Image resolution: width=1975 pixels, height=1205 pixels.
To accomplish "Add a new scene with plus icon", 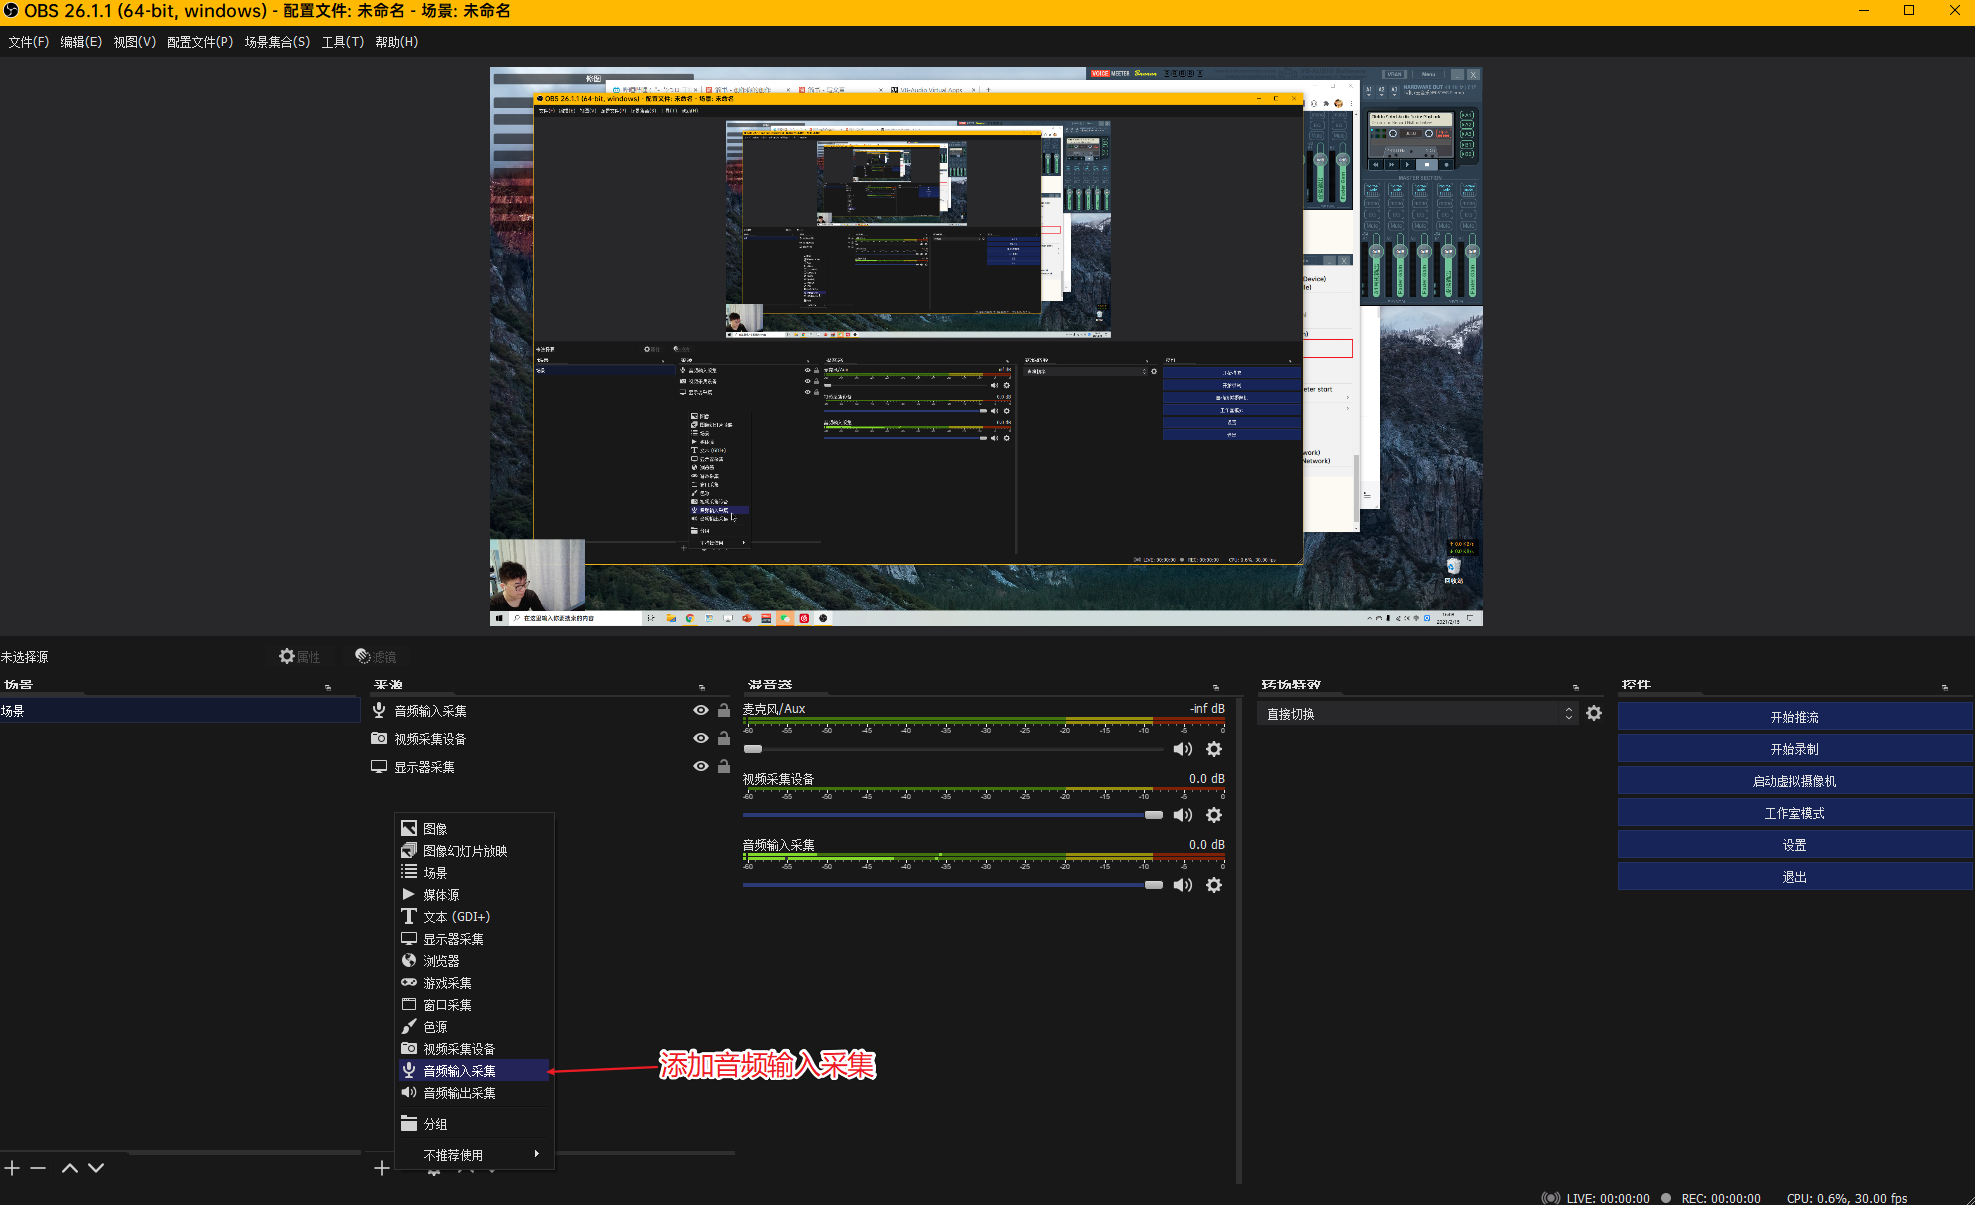I will [x=12, y=1168].
